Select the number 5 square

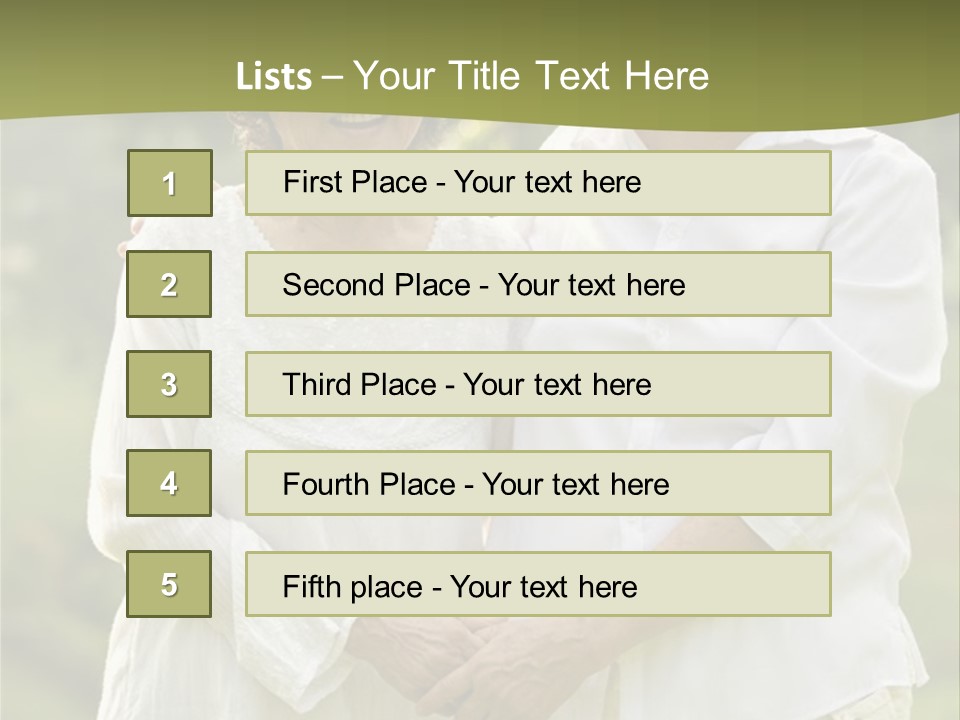click(x=169, y=584)
